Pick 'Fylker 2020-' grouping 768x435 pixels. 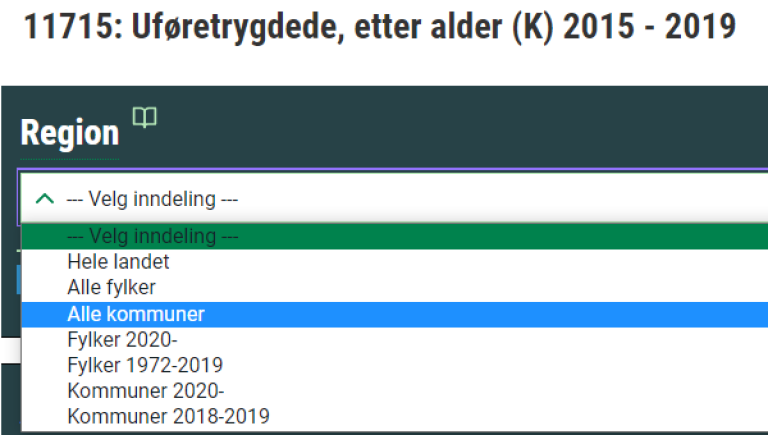tap(122, 339)
